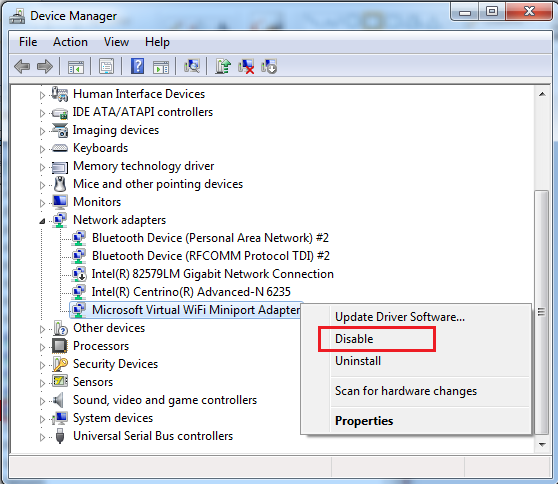Select Intel(R) 82579LM Gigabit Network Connection

[x=212, y=274]
